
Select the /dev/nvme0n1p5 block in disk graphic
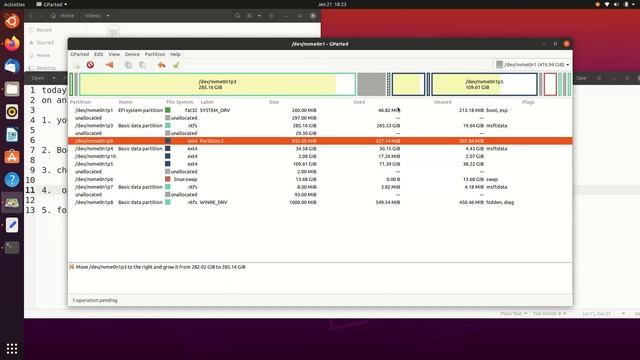pyautogui.click(x=484, y=84)
